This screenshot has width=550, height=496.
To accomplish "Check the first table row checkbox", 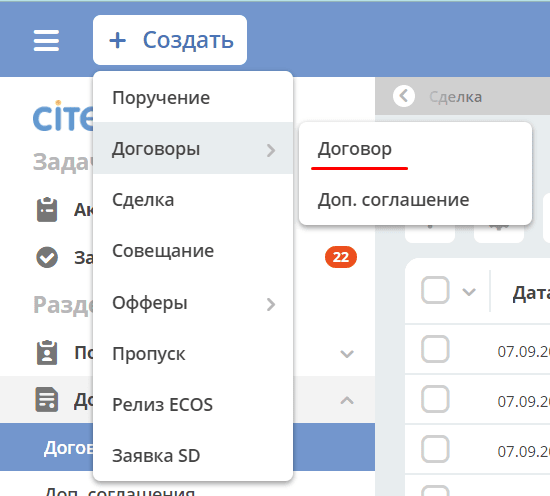I will coord(435,349).
